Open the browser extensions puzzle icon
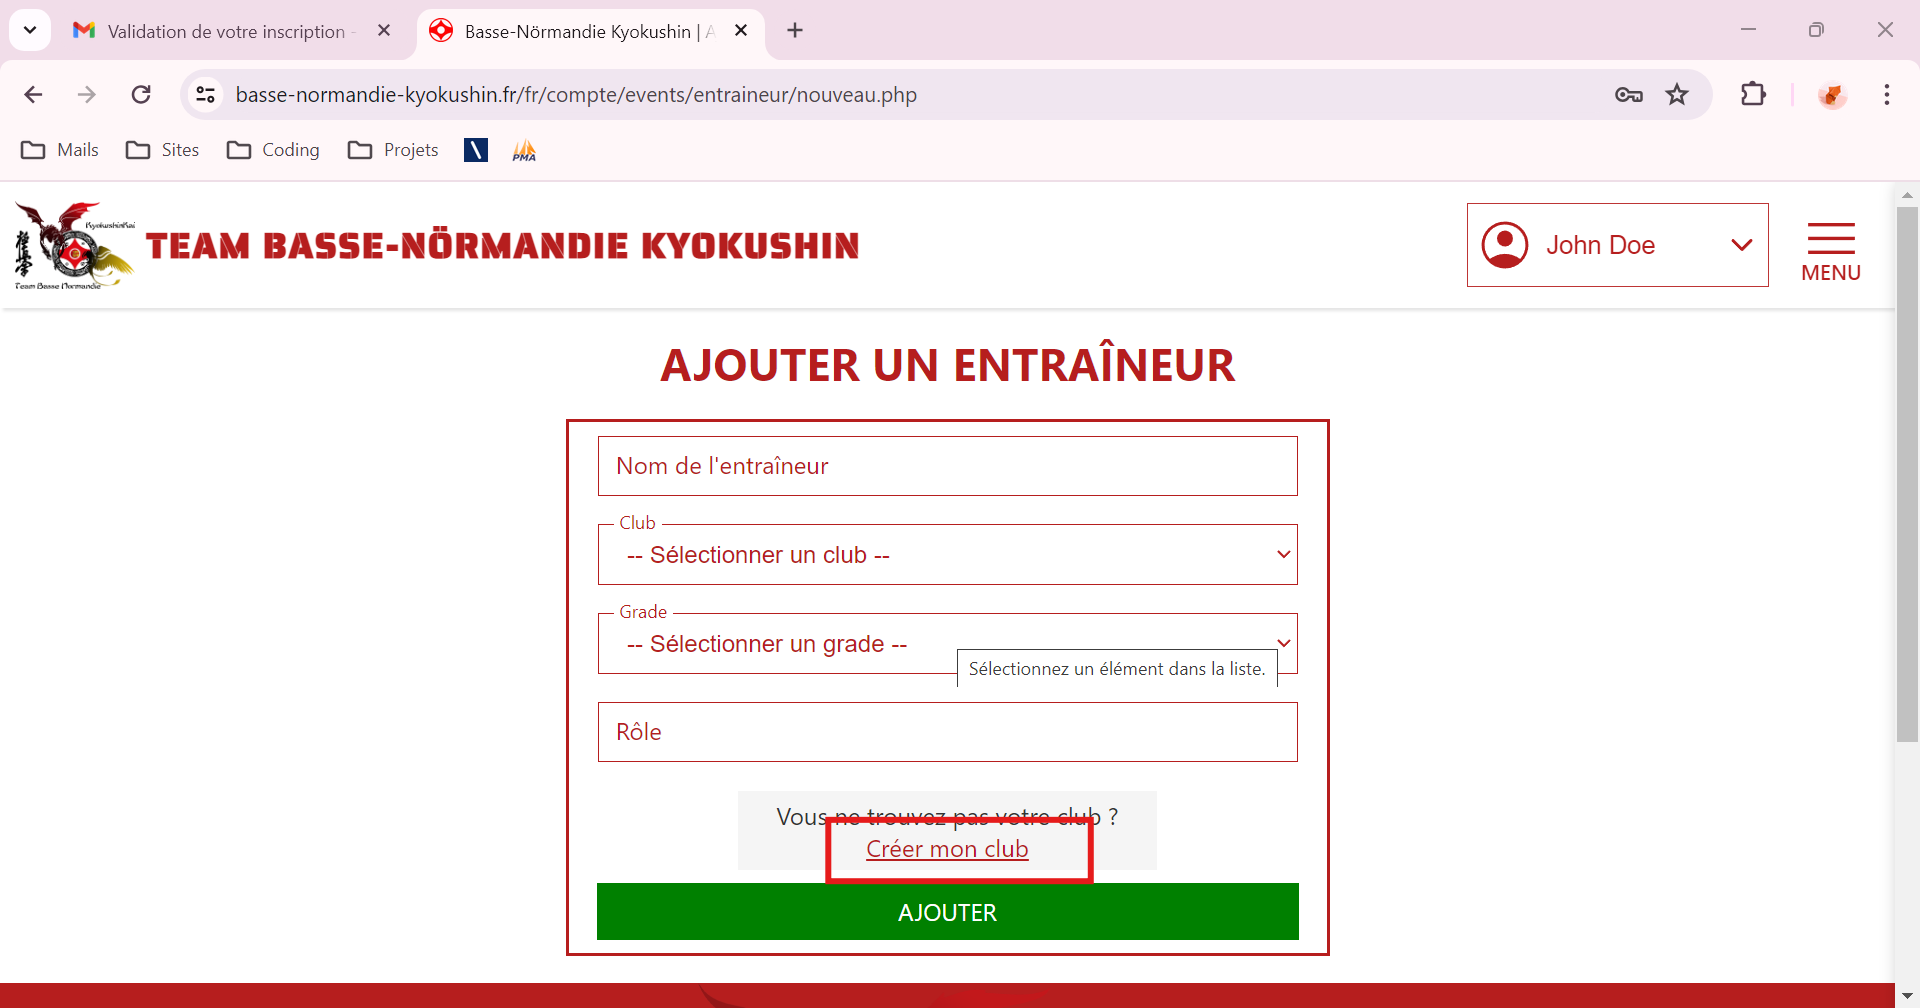Viewport: 1920px width, 1008px height. pos(1753,95)
